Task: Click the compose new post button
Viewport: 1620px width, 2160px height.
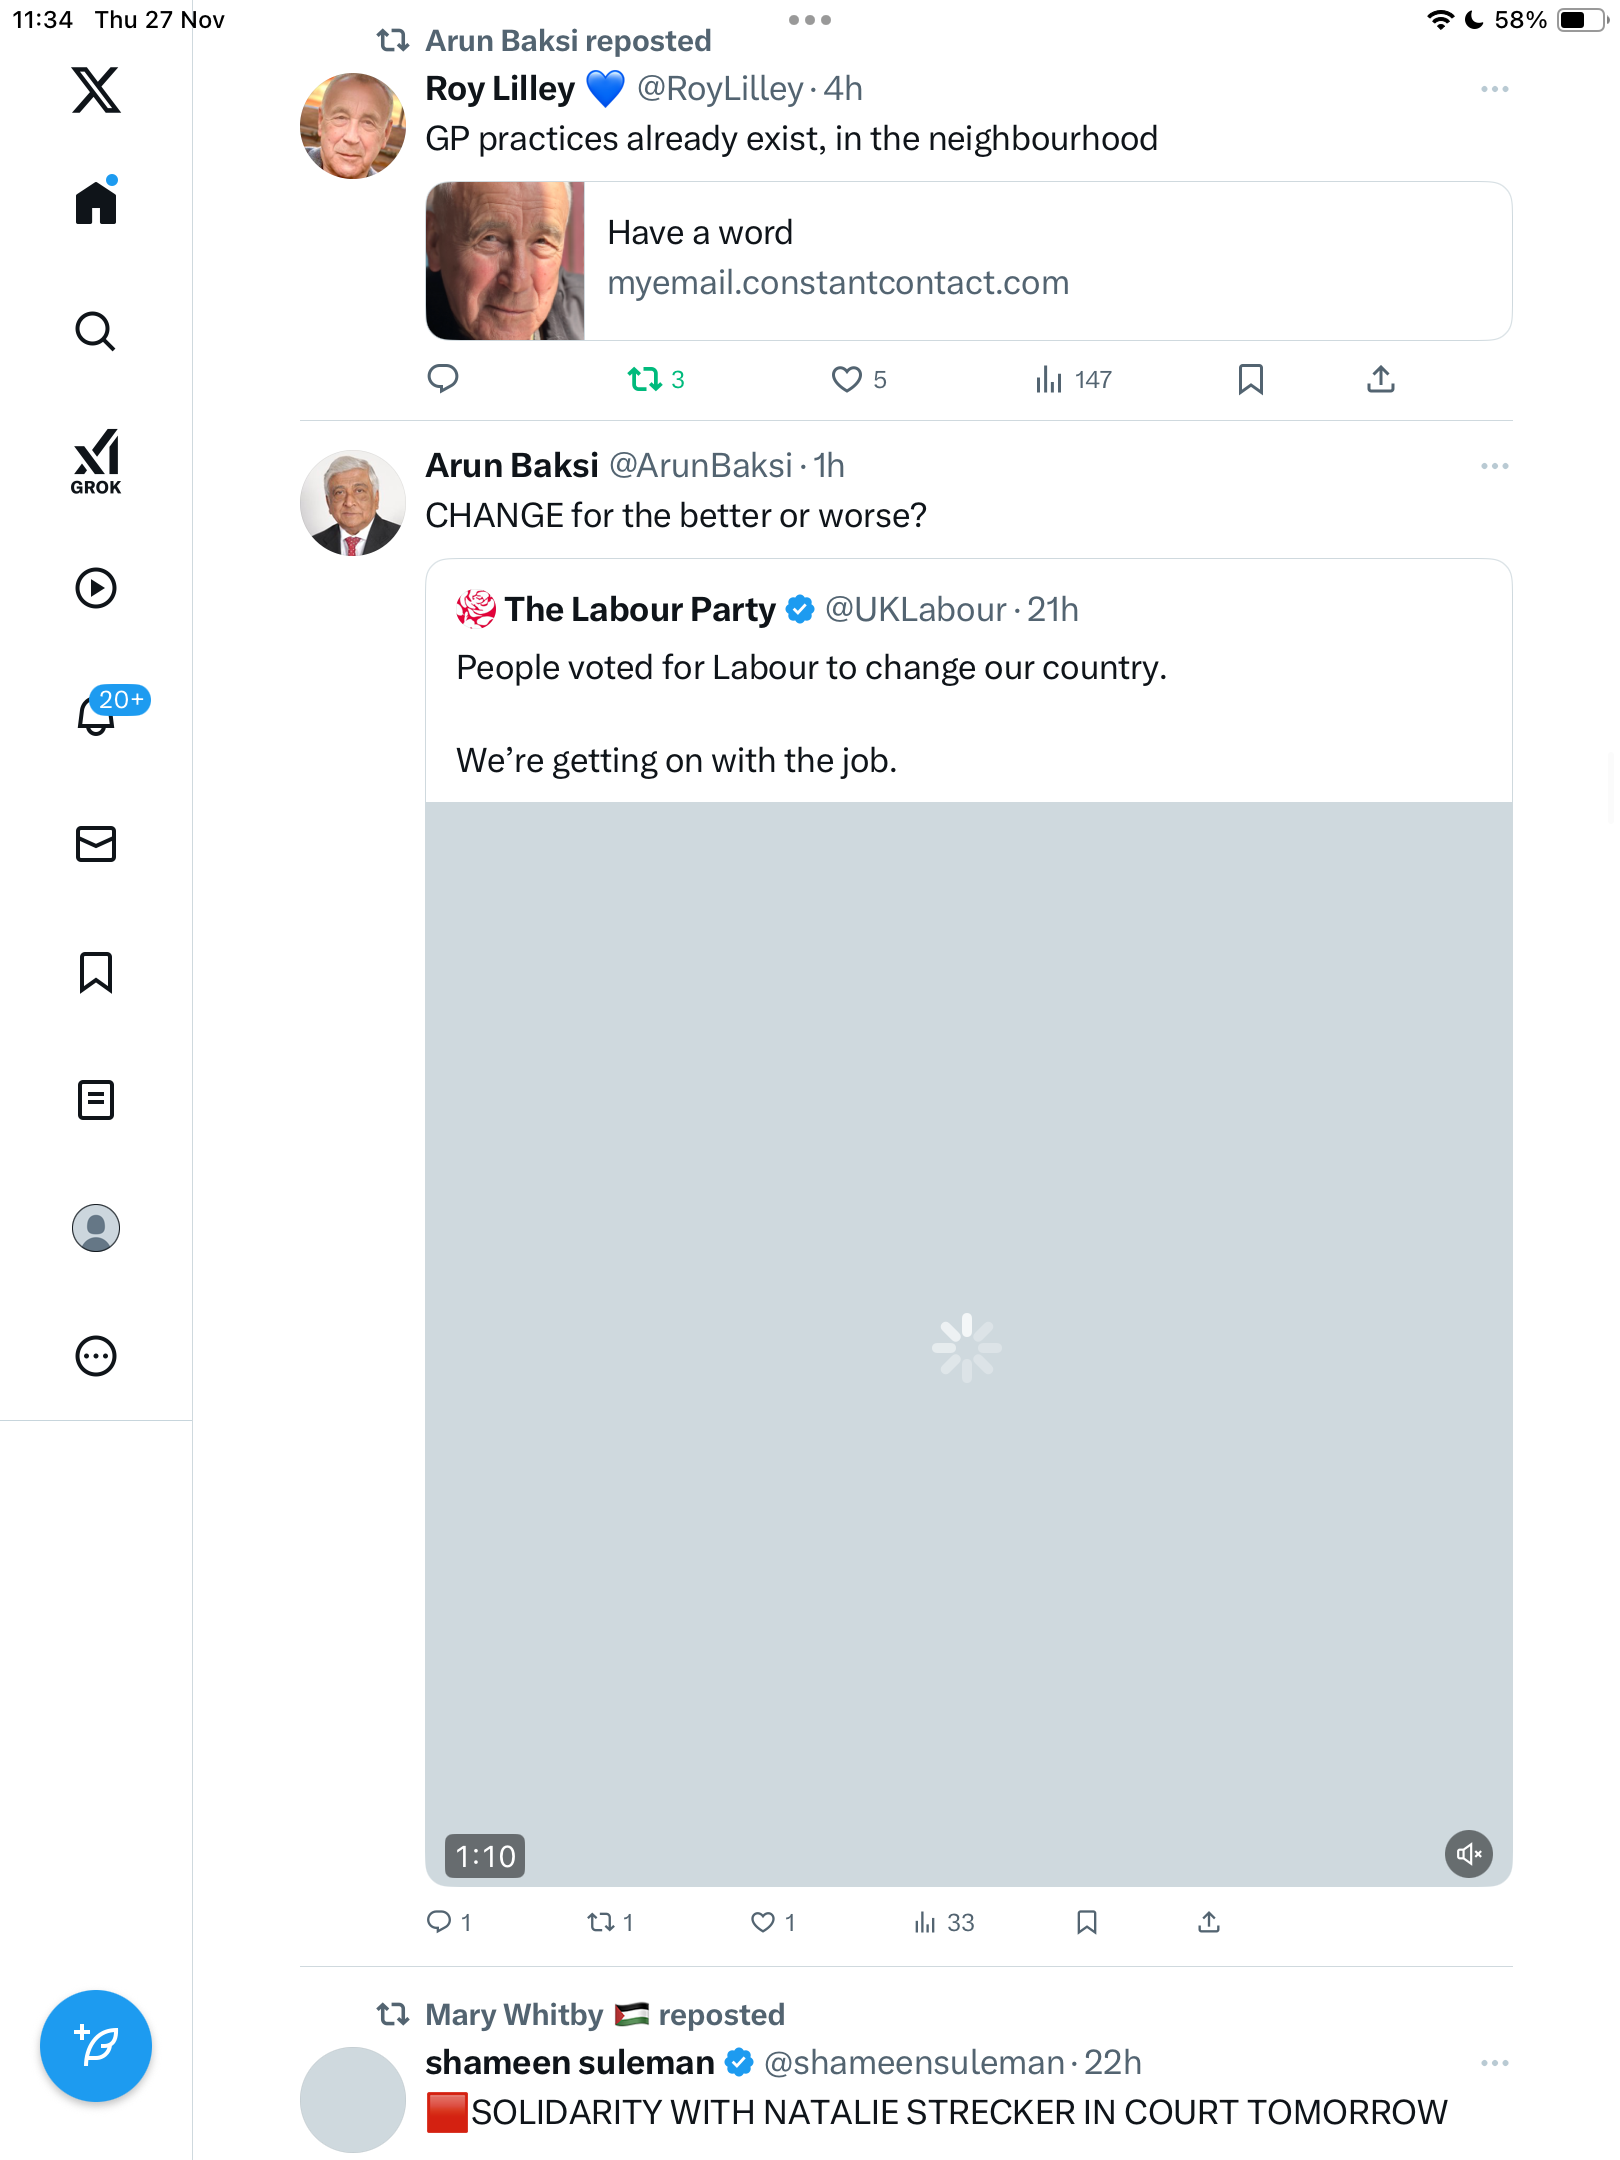Action: tap(96, 2046)
